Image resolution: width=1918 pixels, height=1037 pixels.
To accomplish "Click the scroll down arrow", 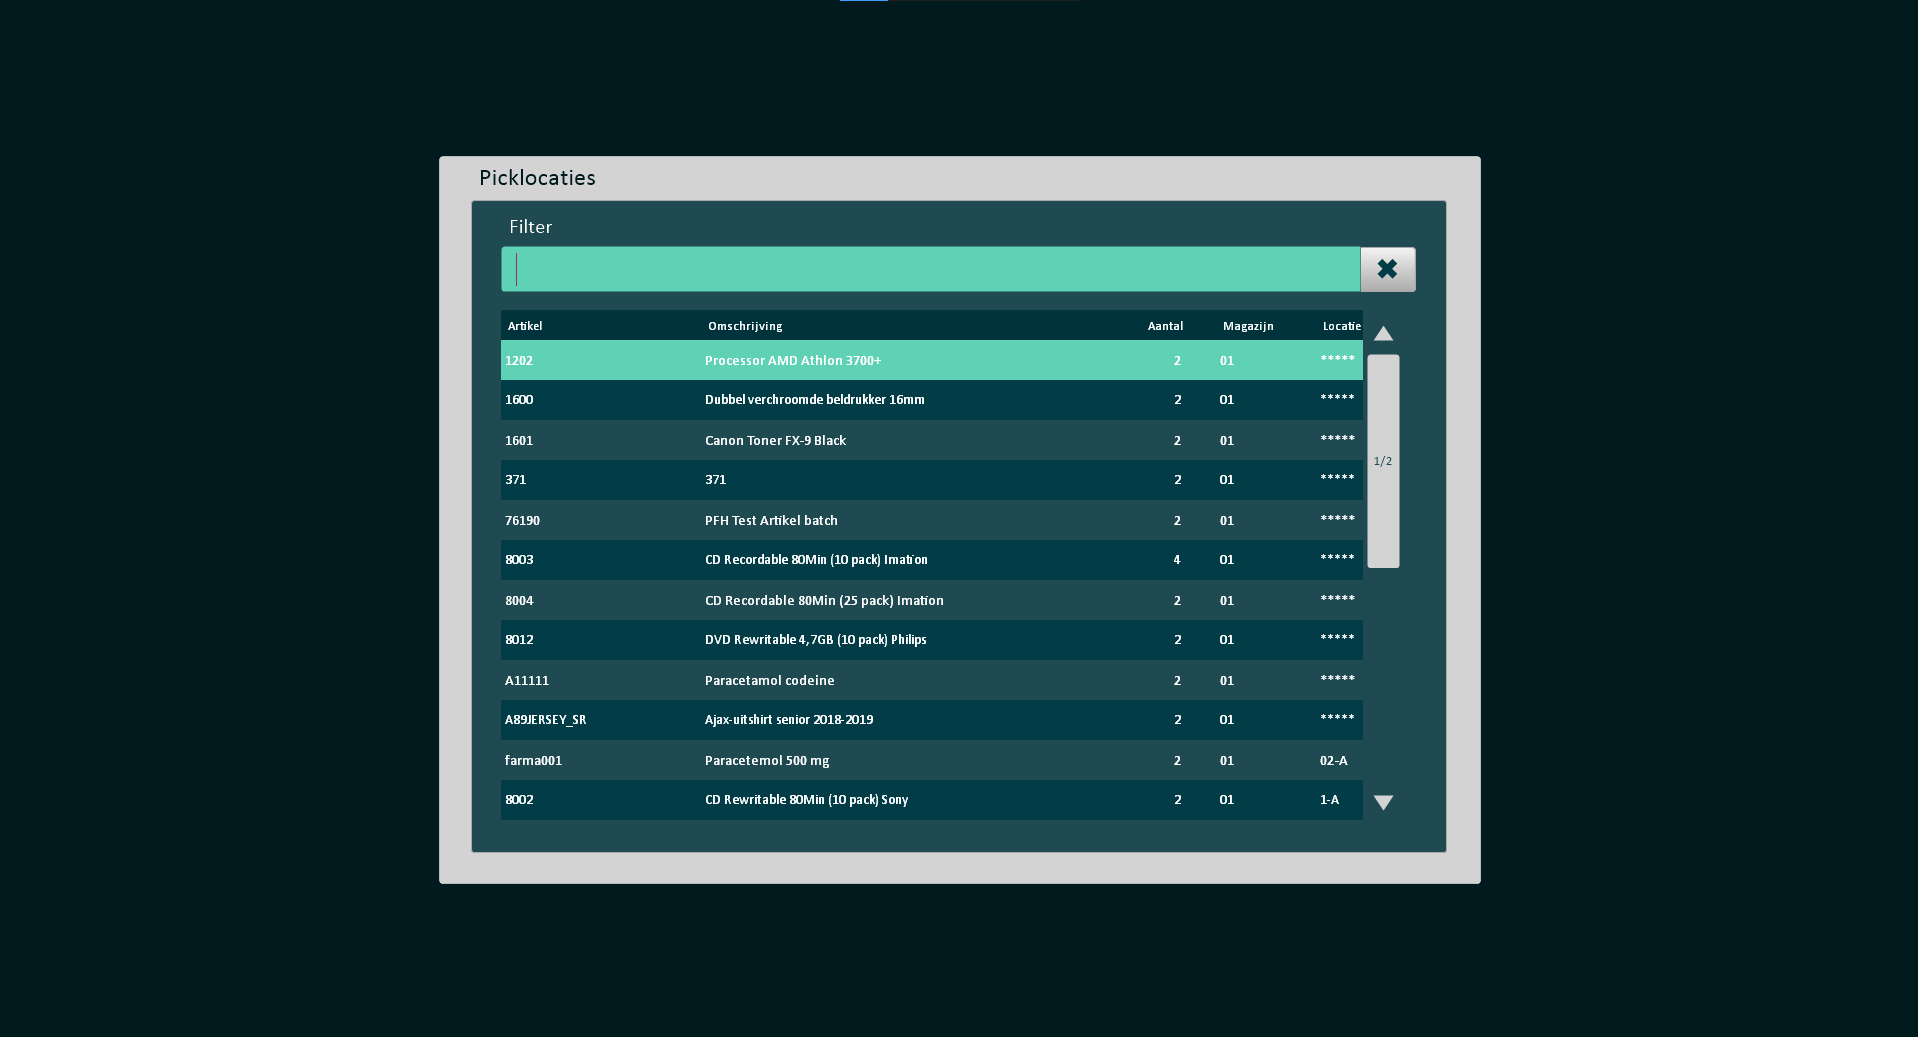I will pos(1383,802).
